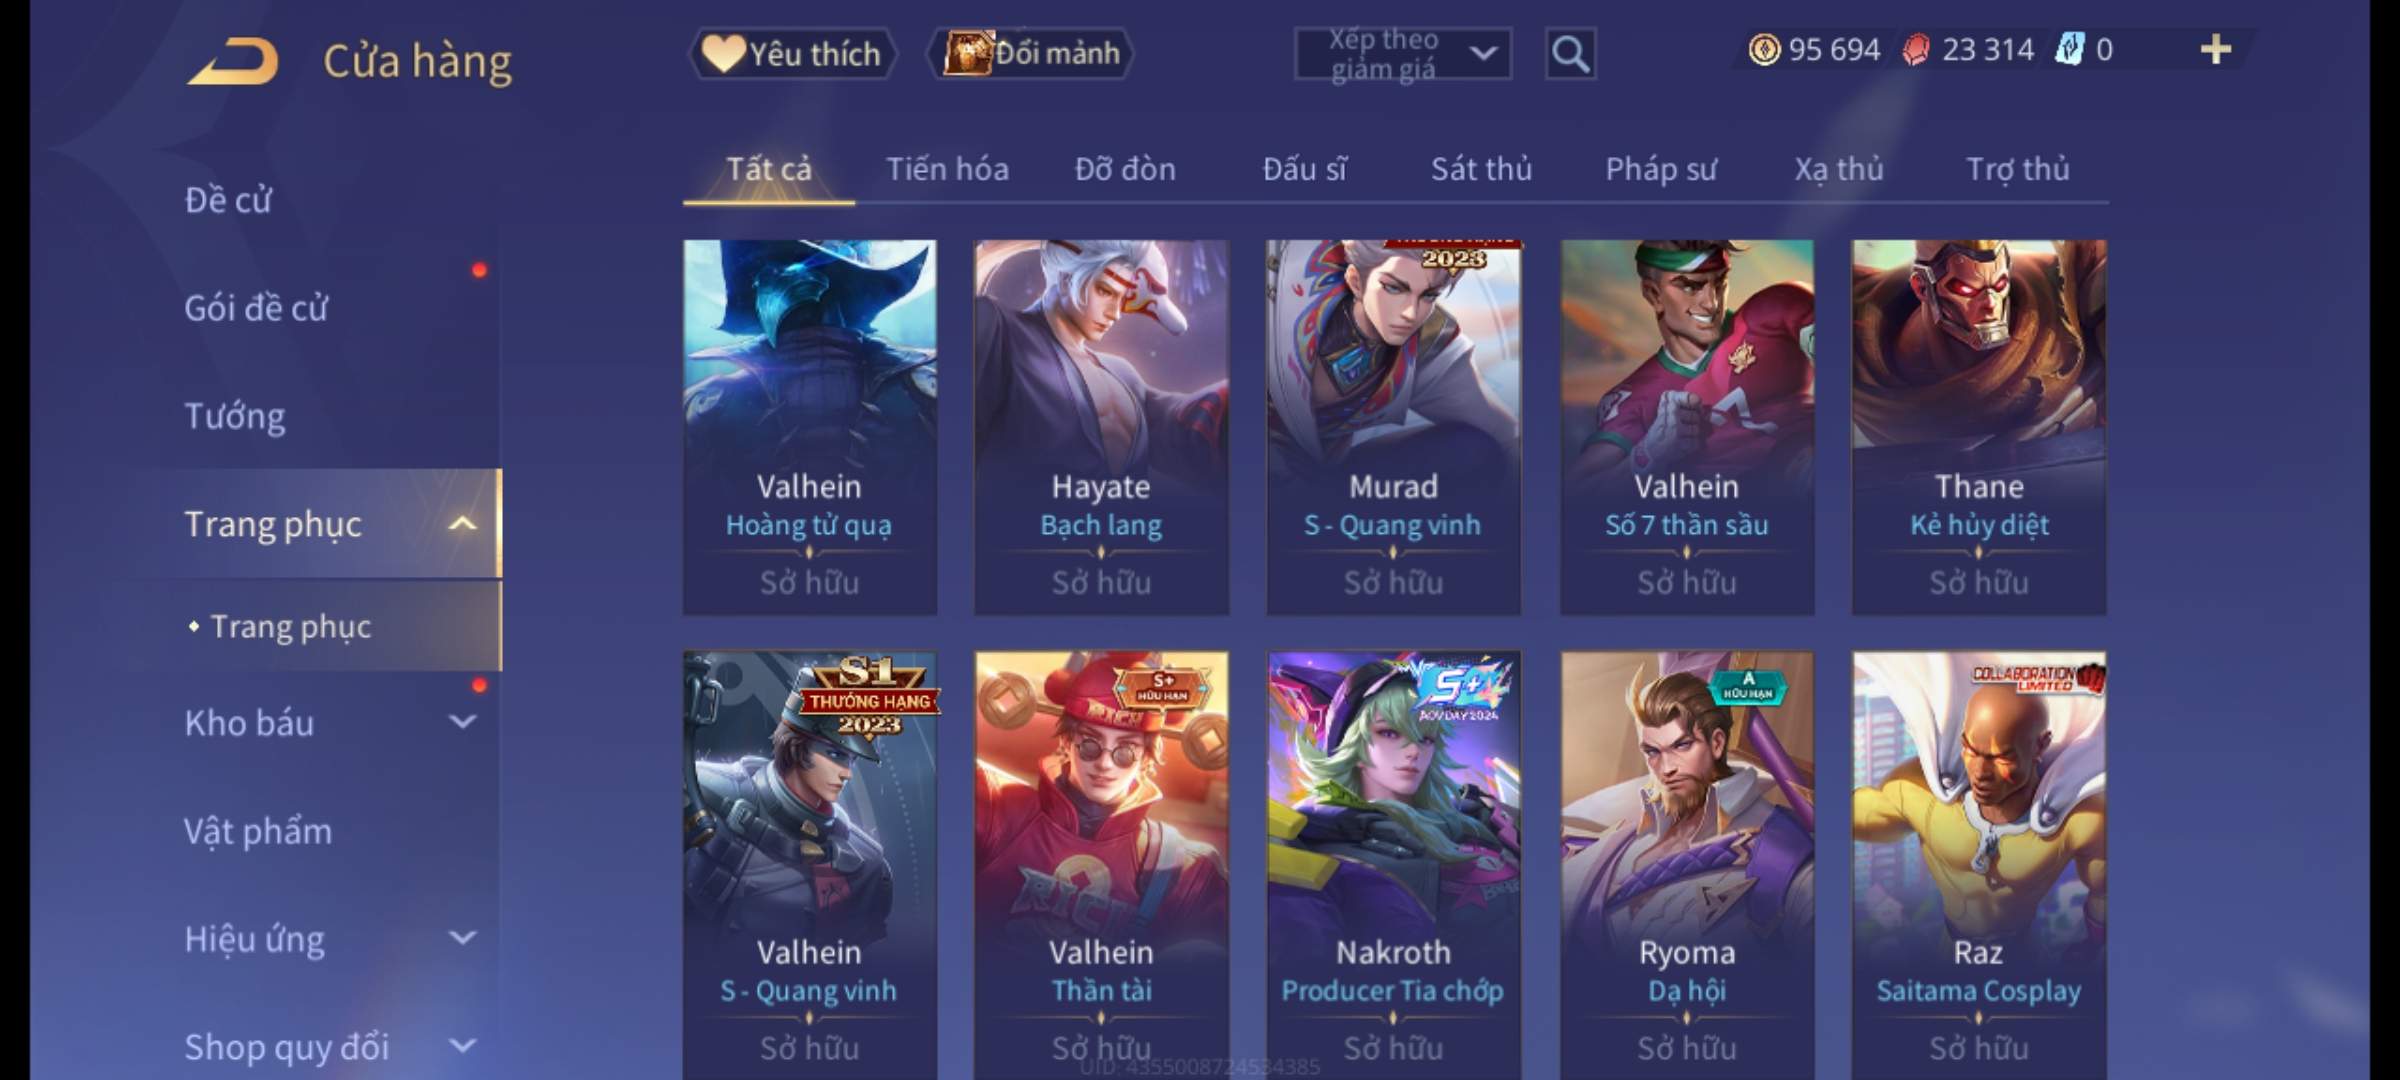Tap the red ruby currency icon
The width and height of the screenshot is (2400, 1080).
1915,49
